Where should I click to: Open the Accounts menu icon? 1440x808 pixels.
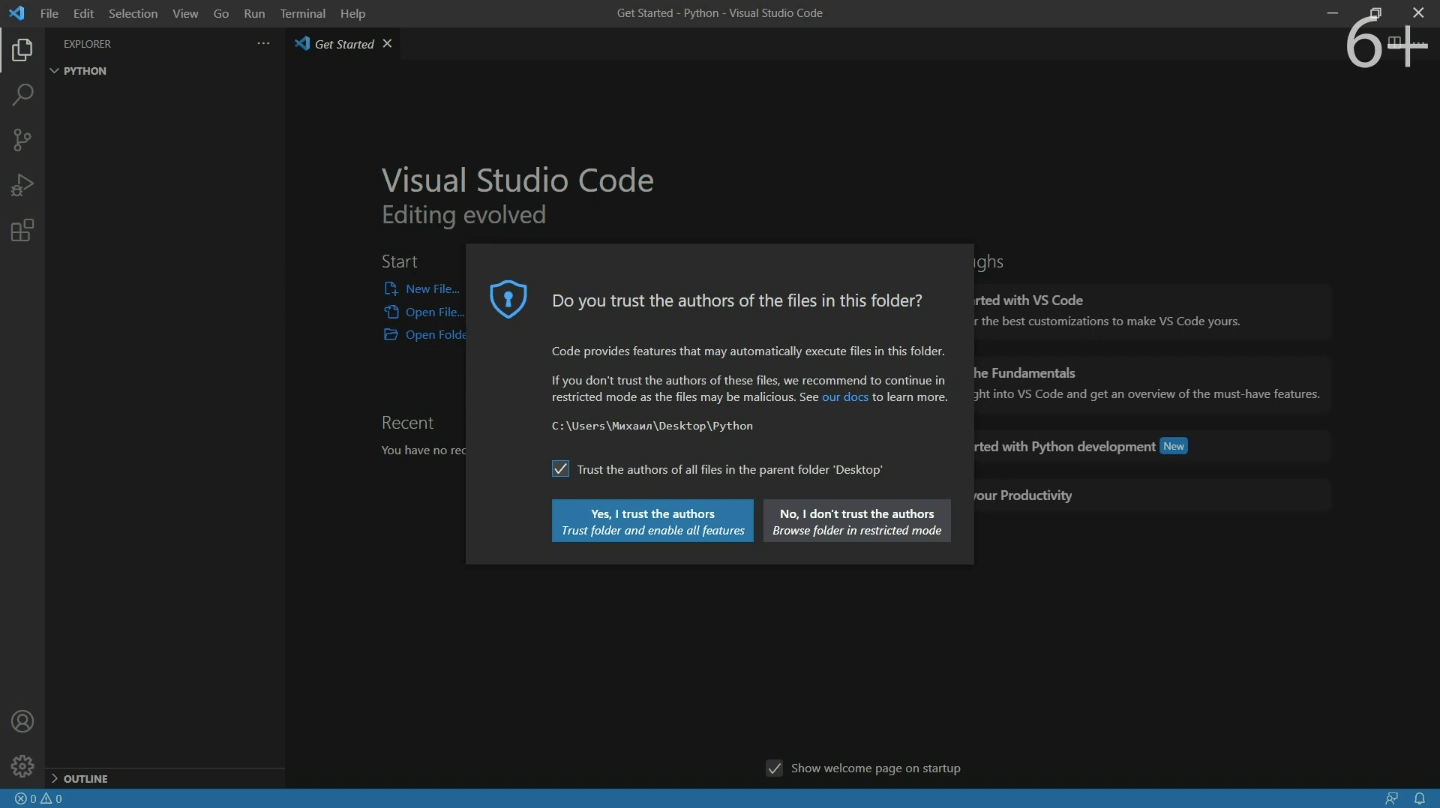[x=22, y=722]
